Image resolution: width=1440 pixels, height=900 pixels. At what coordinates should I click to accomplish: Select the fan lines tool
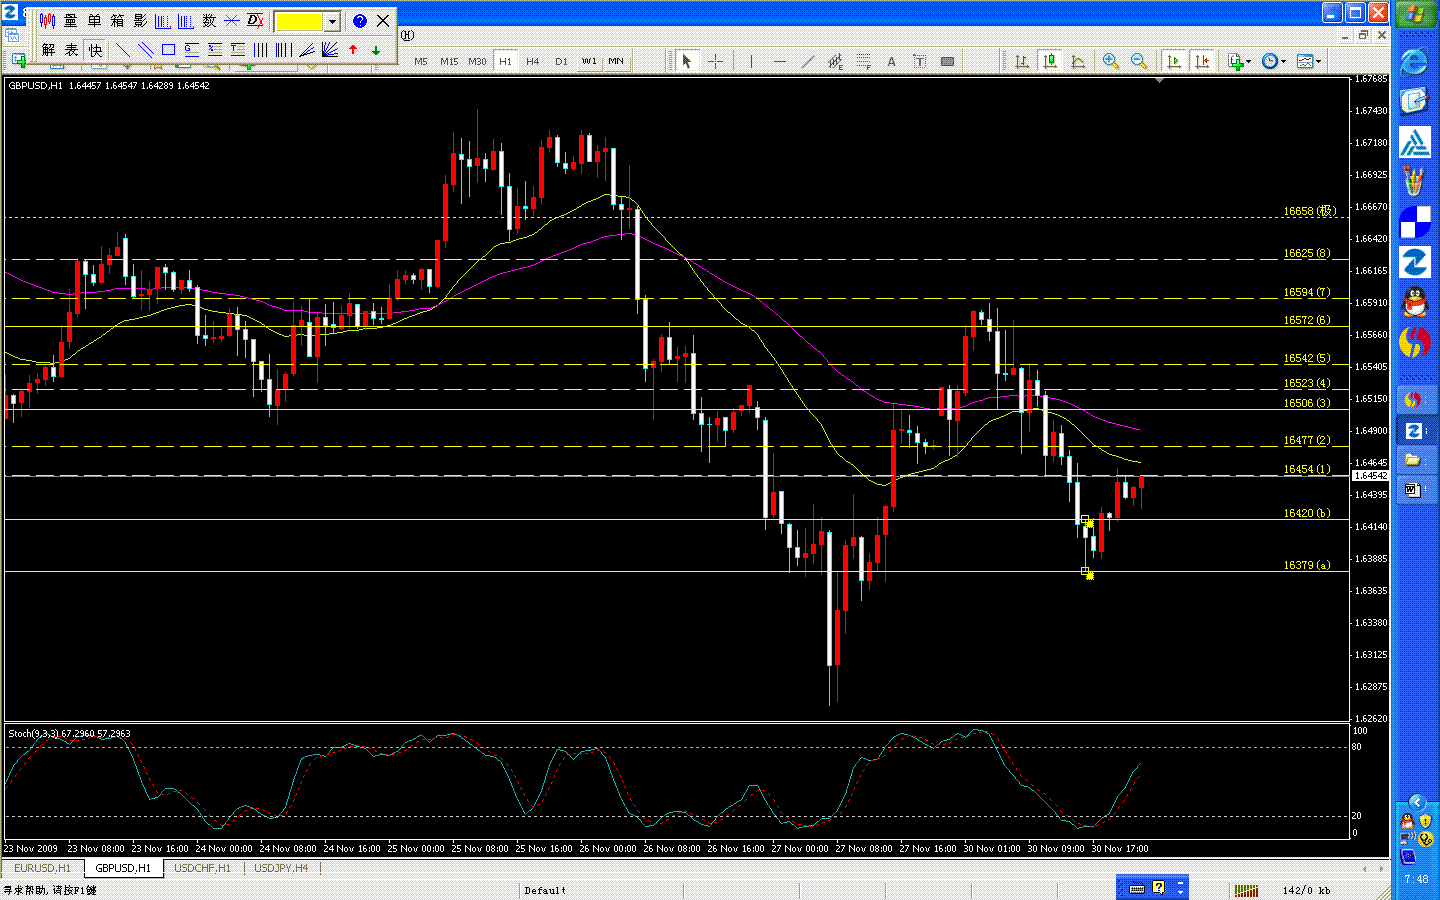tap(307, 49)
